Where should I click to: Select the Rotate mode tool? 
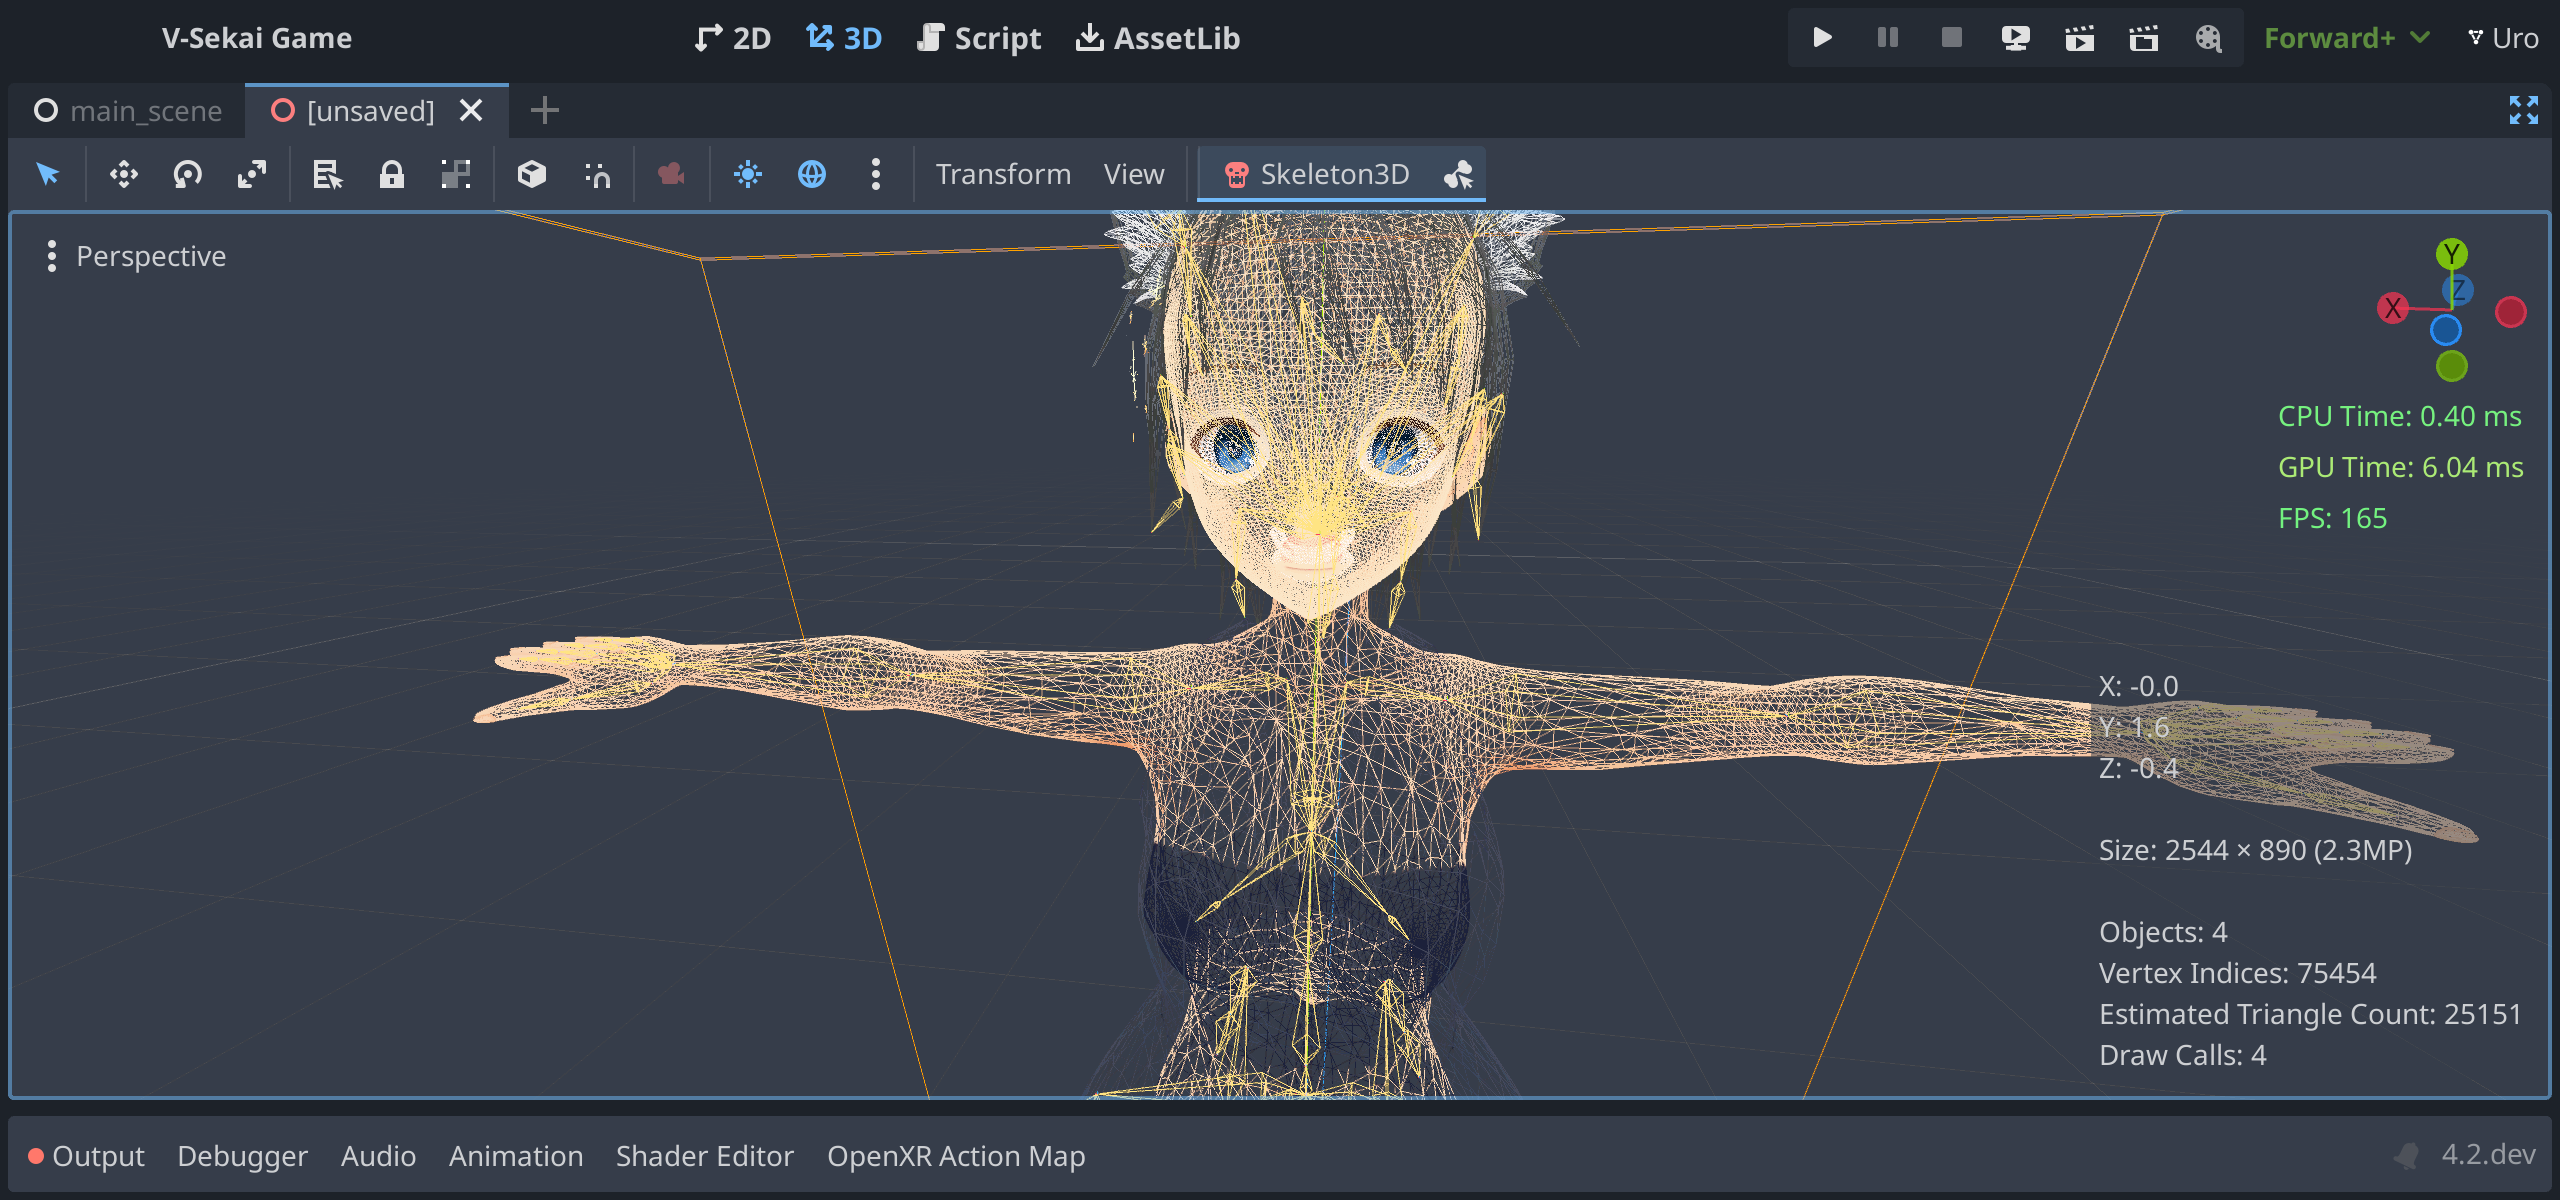coord(187,173)
